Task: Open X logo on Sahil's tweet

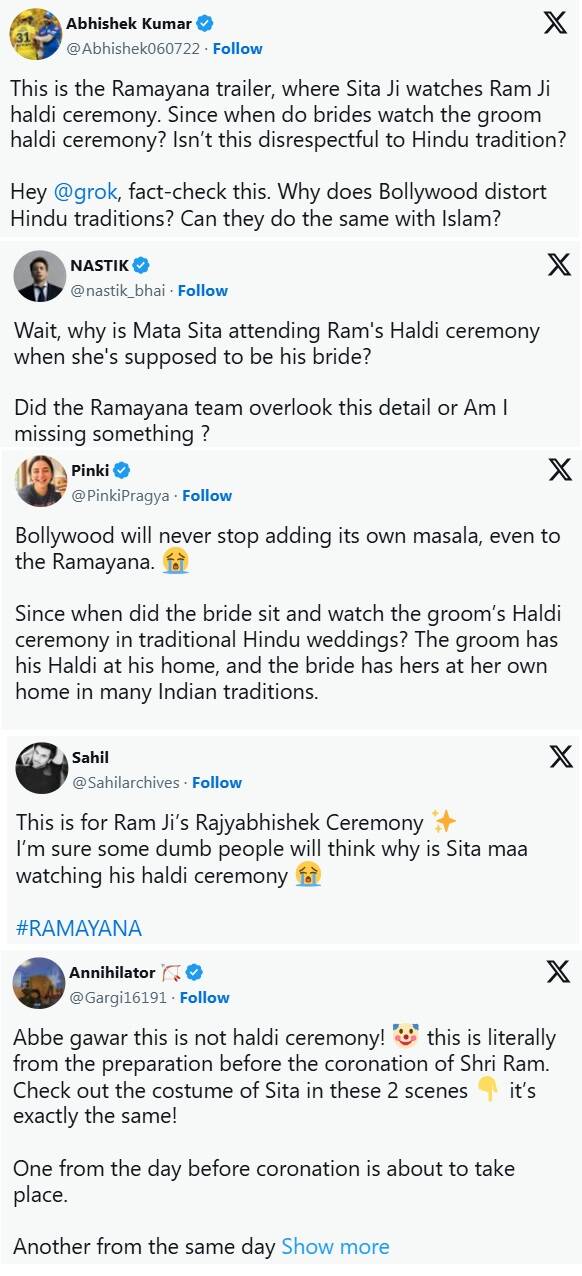Action: click(561, 757)
